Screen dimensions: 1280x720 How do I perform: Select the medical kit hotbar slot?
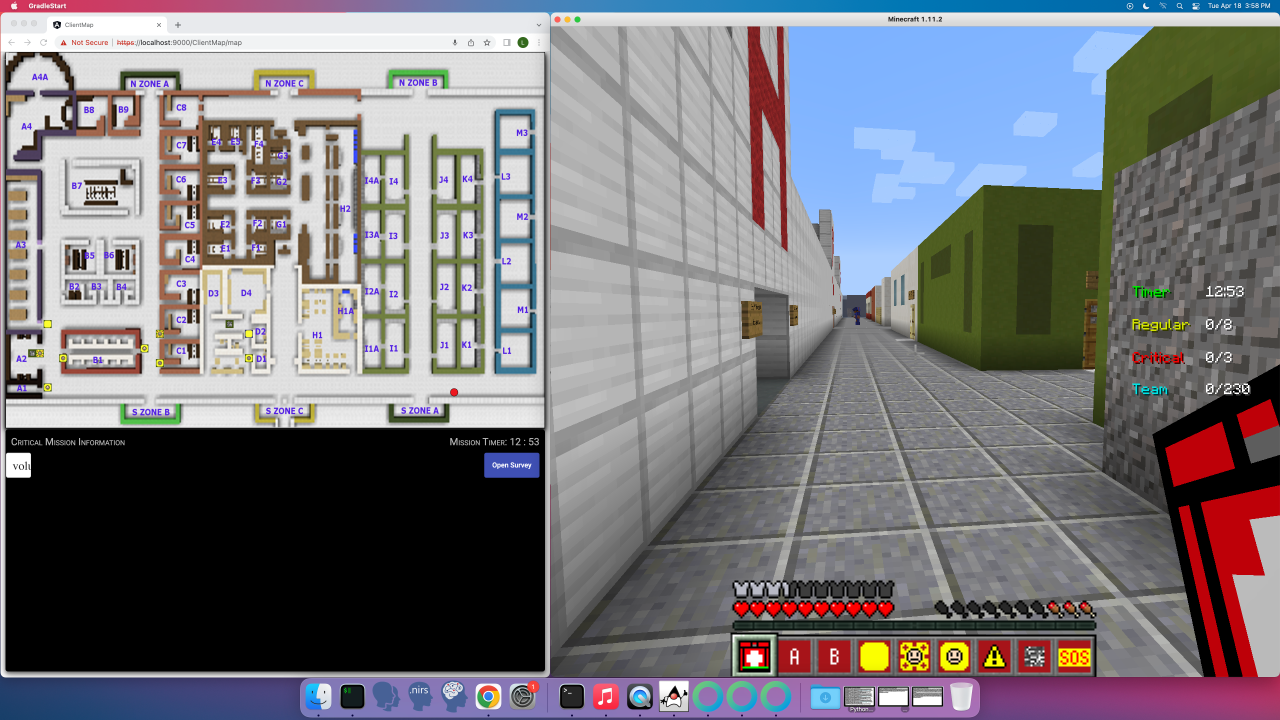point(756,656)
